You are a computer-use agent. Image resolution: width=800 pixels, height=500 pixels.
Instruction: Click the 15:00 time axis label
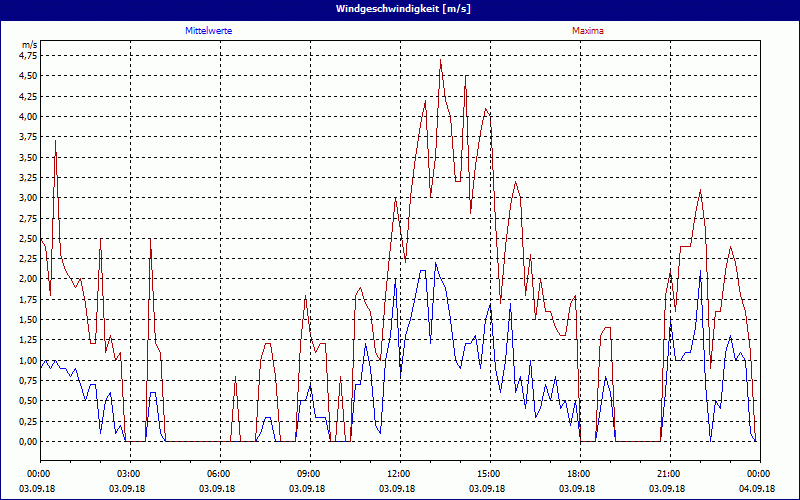[488, 473]
